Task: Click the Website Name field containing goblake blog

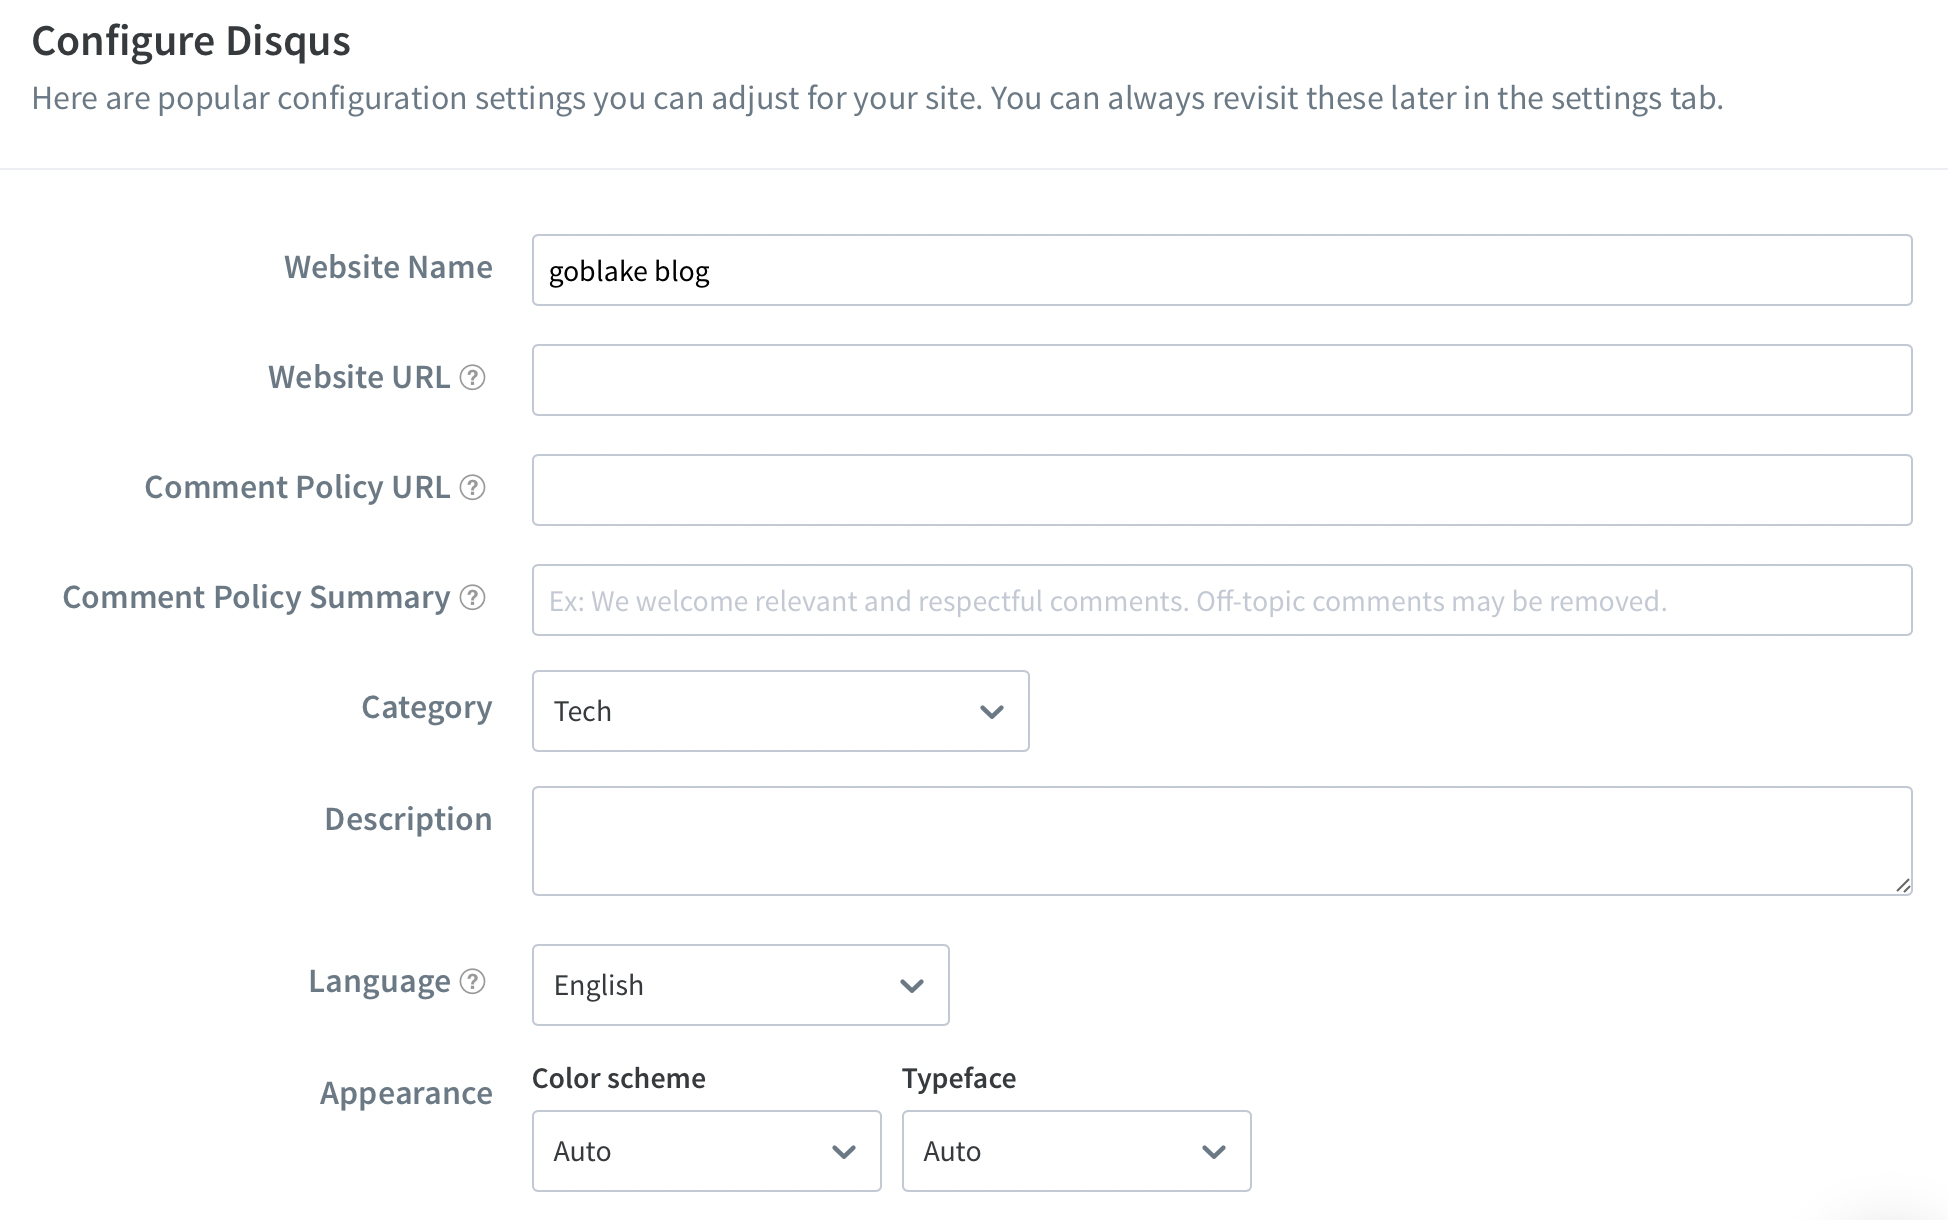Action: (x=1221, y=270)
